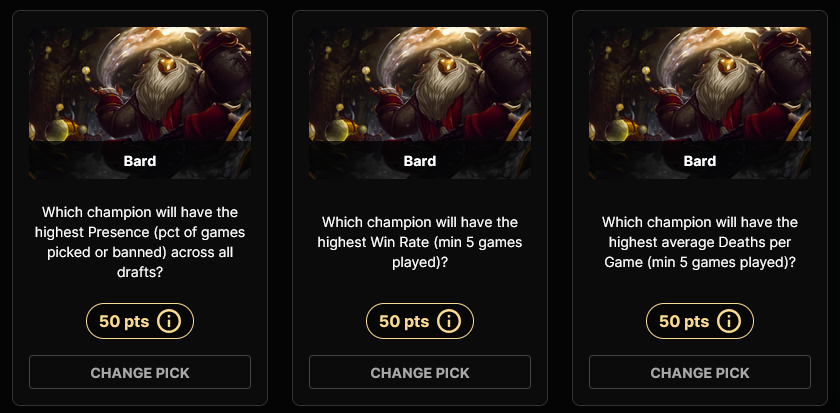This screenshot has height=413, width=840.
Task: Click the highest Win Rate question text
Action: [420, 242]
